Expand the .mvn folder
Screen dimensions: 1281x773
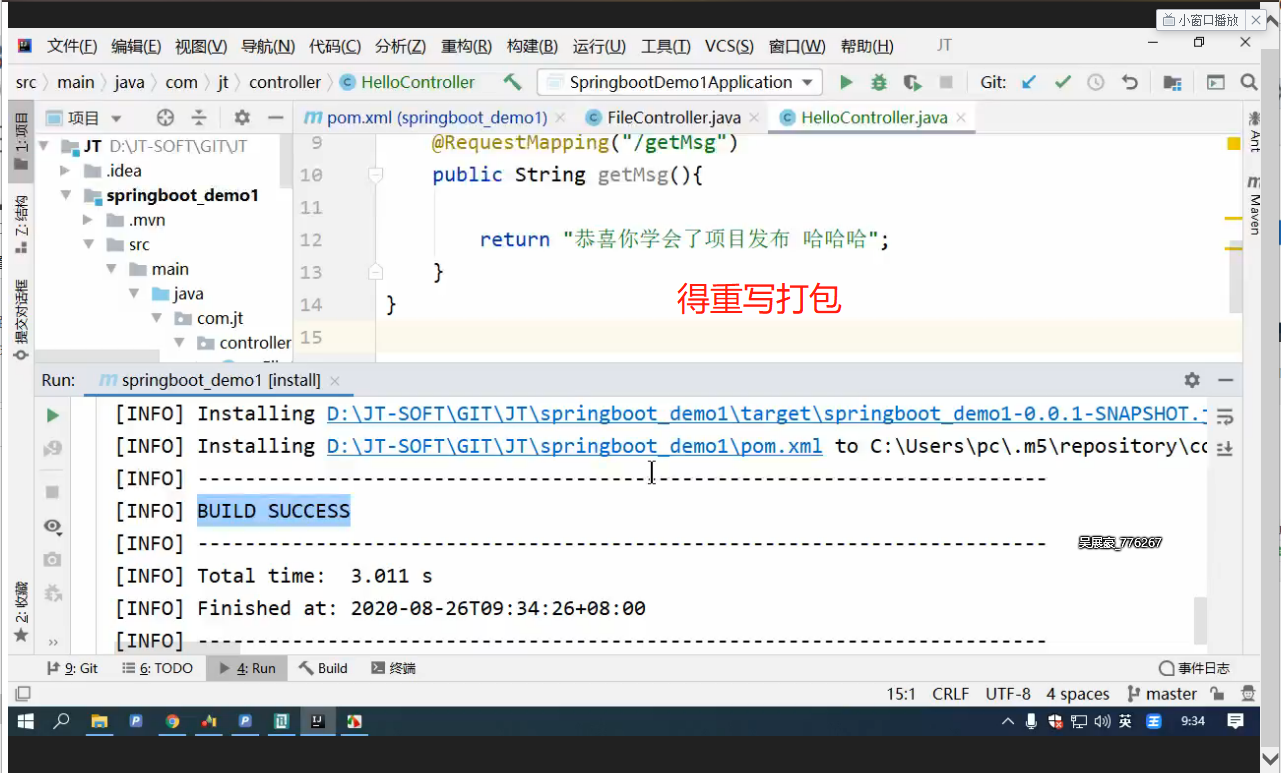click(x=88, y=220)
